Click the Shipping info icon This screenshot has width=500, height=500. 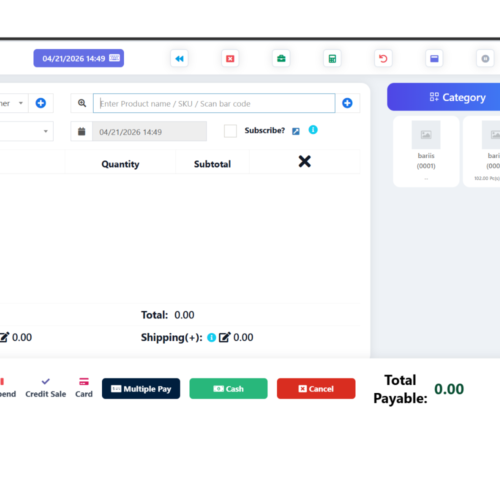(x=211, y=338)
